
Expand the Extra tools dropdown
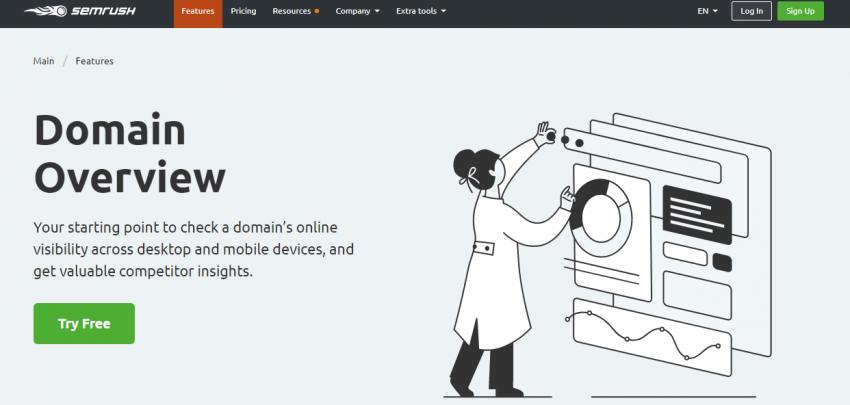(421, 11)
